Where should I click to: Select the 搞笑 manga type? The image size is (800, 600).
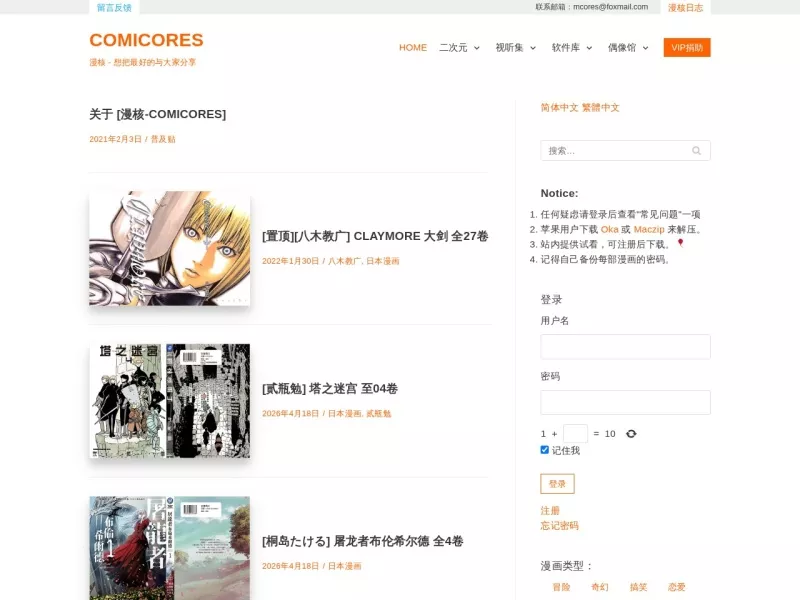638,587
